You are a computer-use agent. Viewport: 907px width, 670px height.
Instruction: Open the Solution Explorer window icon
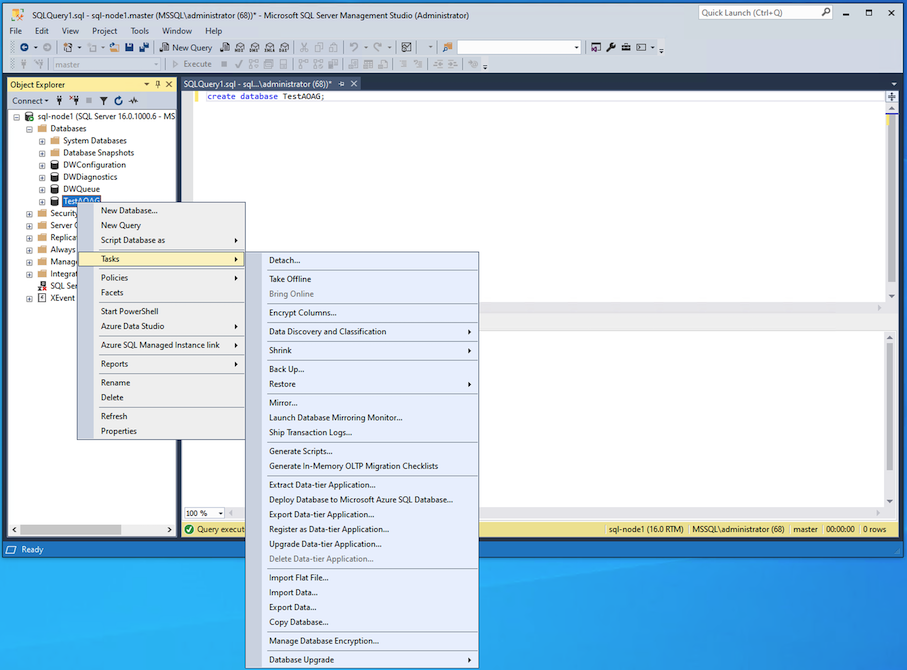click(596, 47)
